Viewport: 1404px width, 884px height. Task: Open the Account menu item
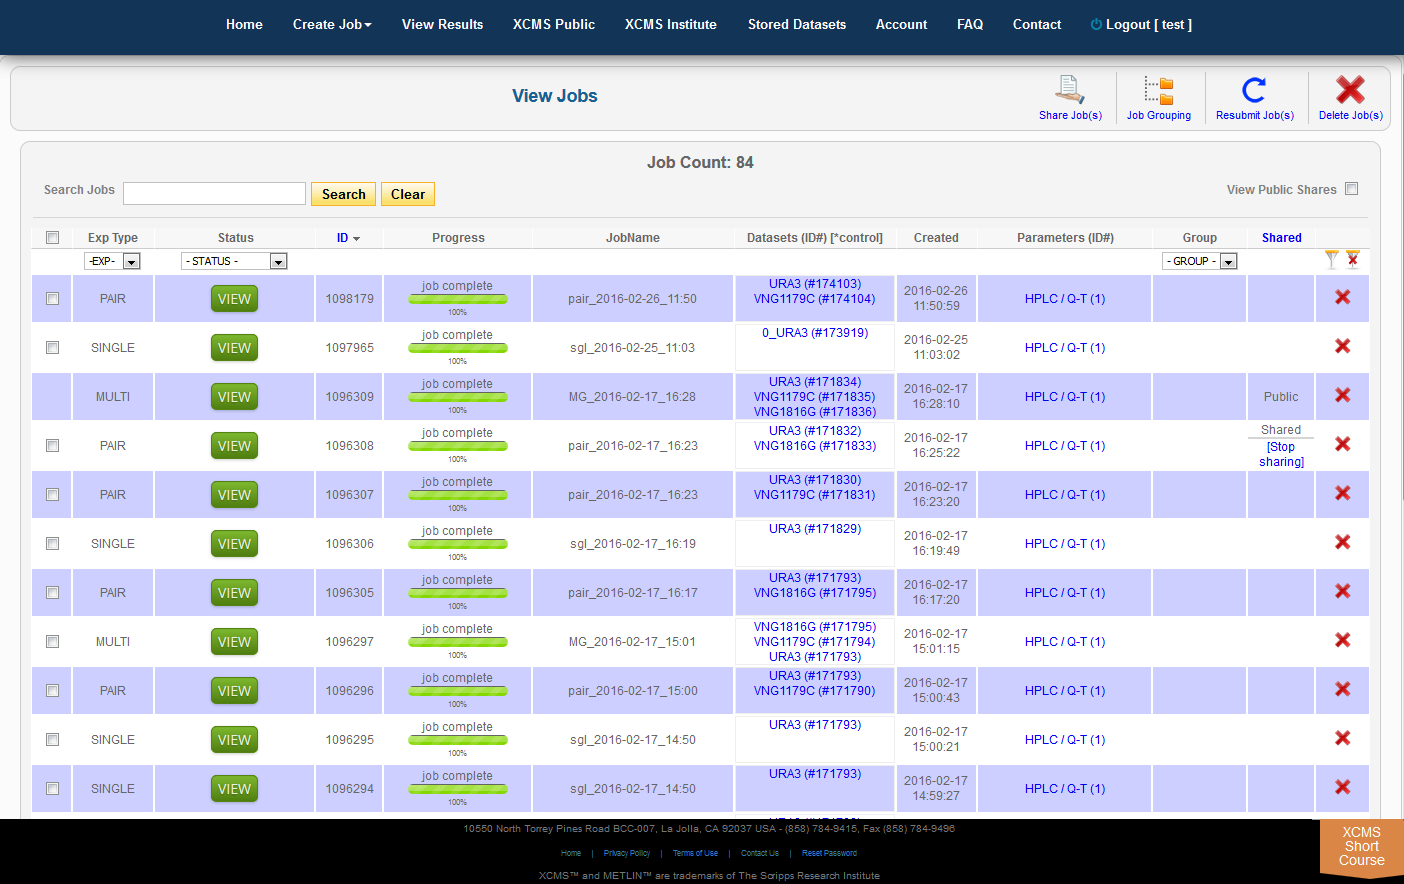(902, 24)
